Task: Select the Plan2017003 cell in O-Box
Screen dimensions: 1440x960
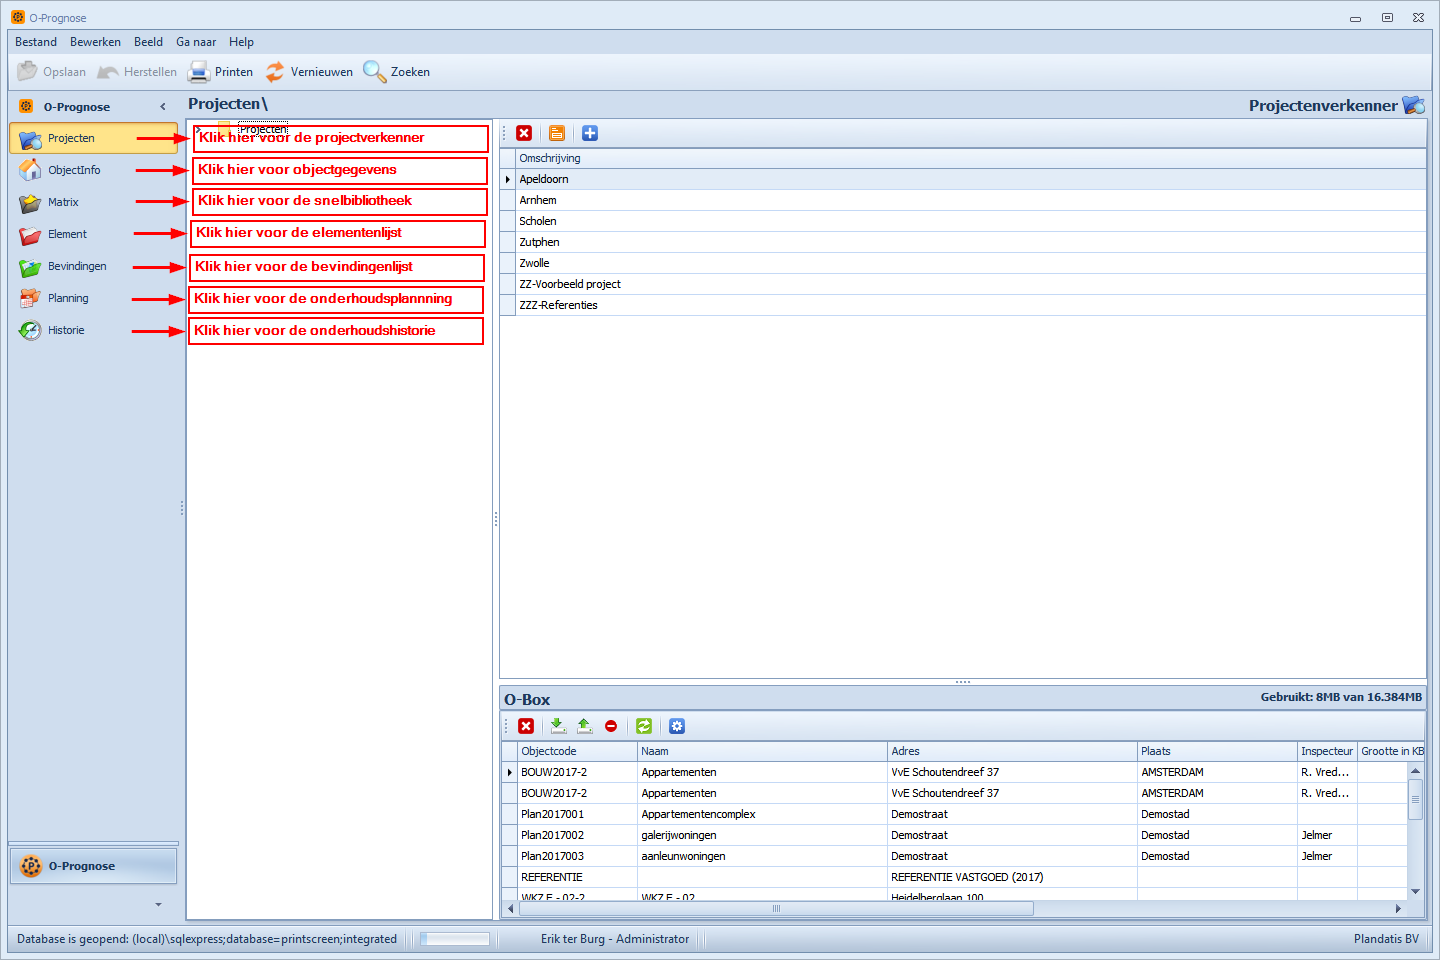Action: coord(577,856)
